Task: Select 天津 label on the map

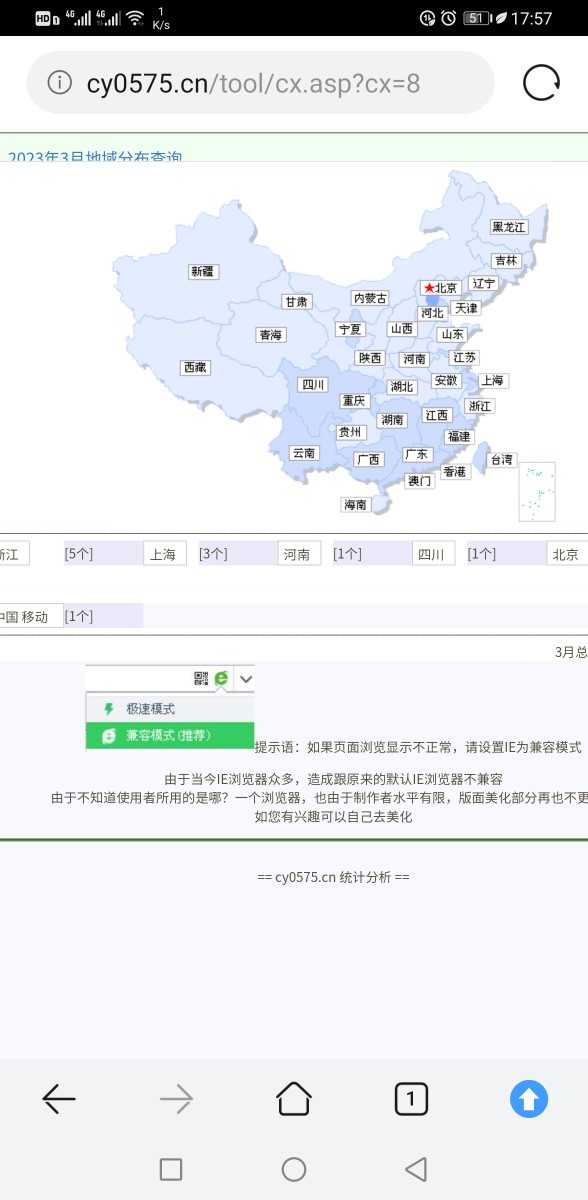Action: tap(466, 308)
